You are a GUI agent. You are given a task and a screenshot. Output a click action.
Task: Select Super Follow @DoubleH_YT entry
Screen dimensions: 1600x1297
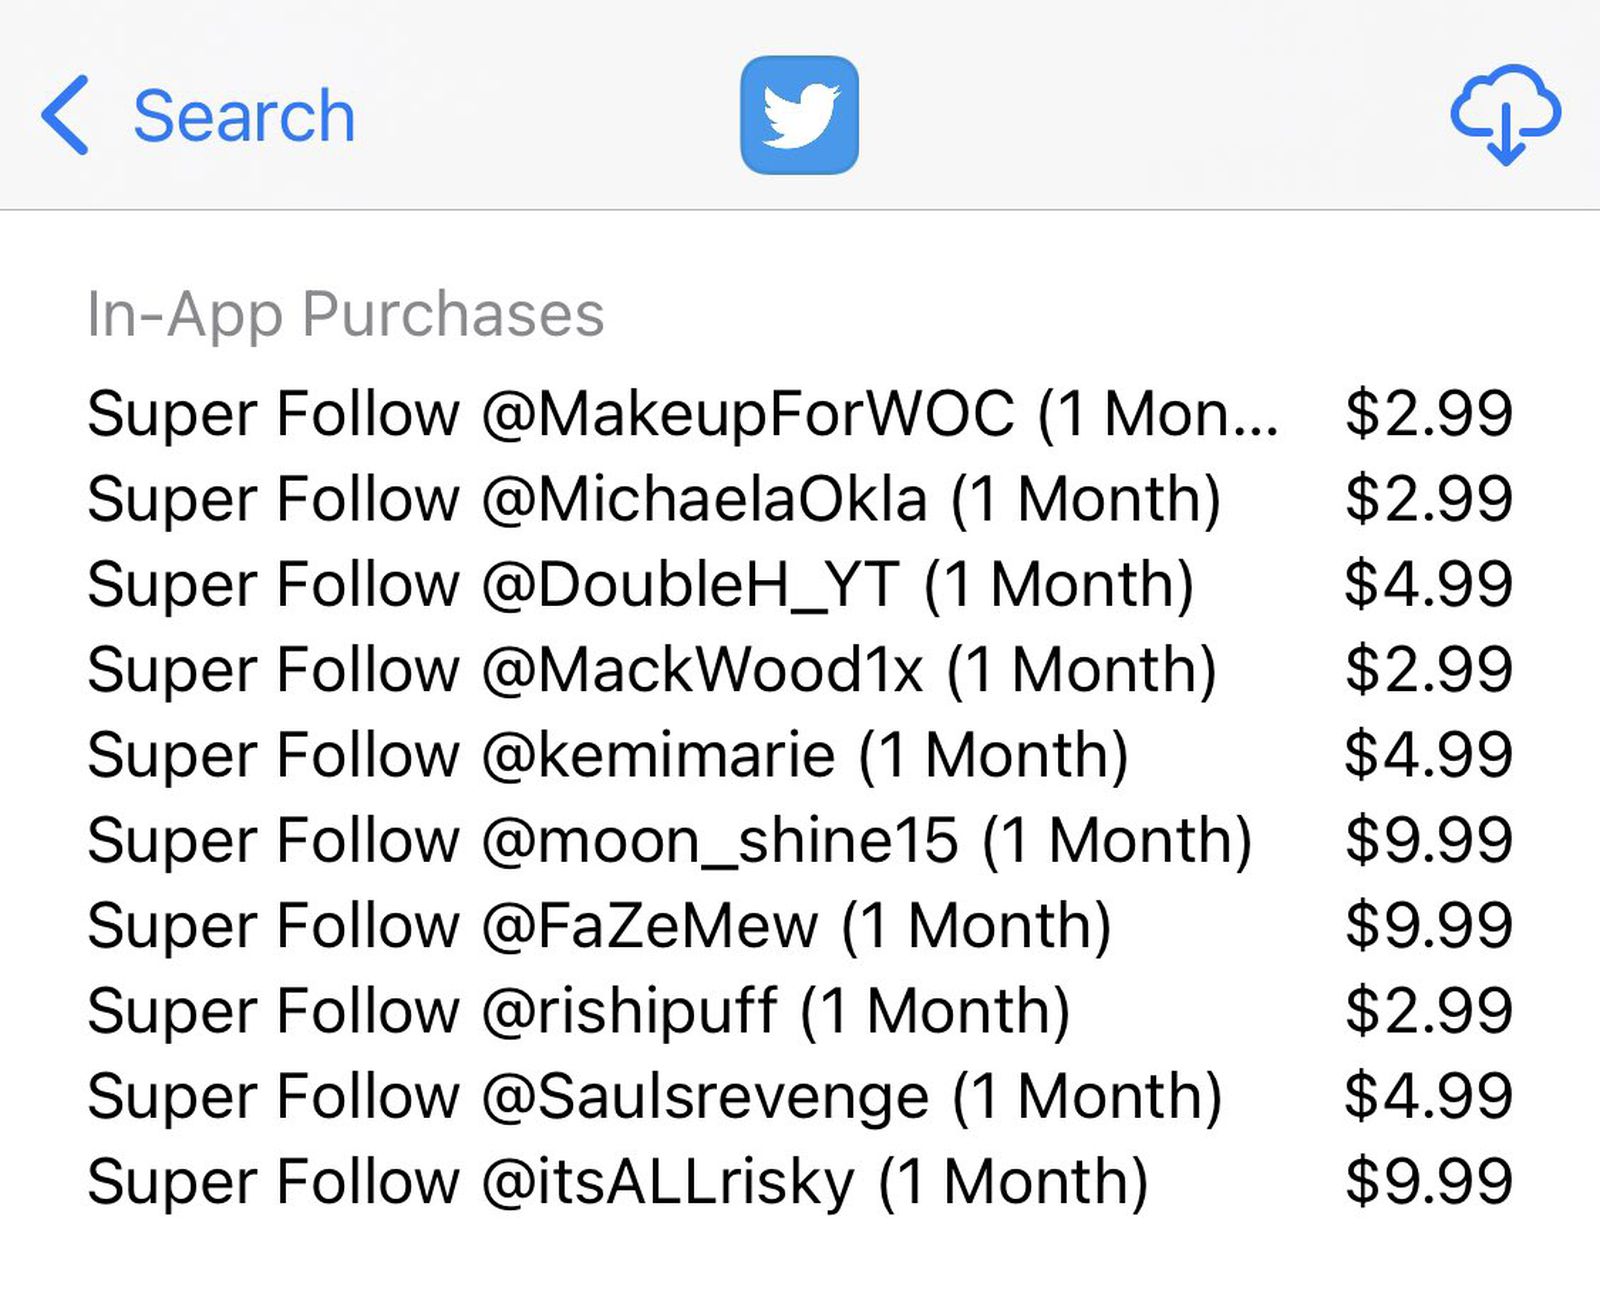point(640,584)
